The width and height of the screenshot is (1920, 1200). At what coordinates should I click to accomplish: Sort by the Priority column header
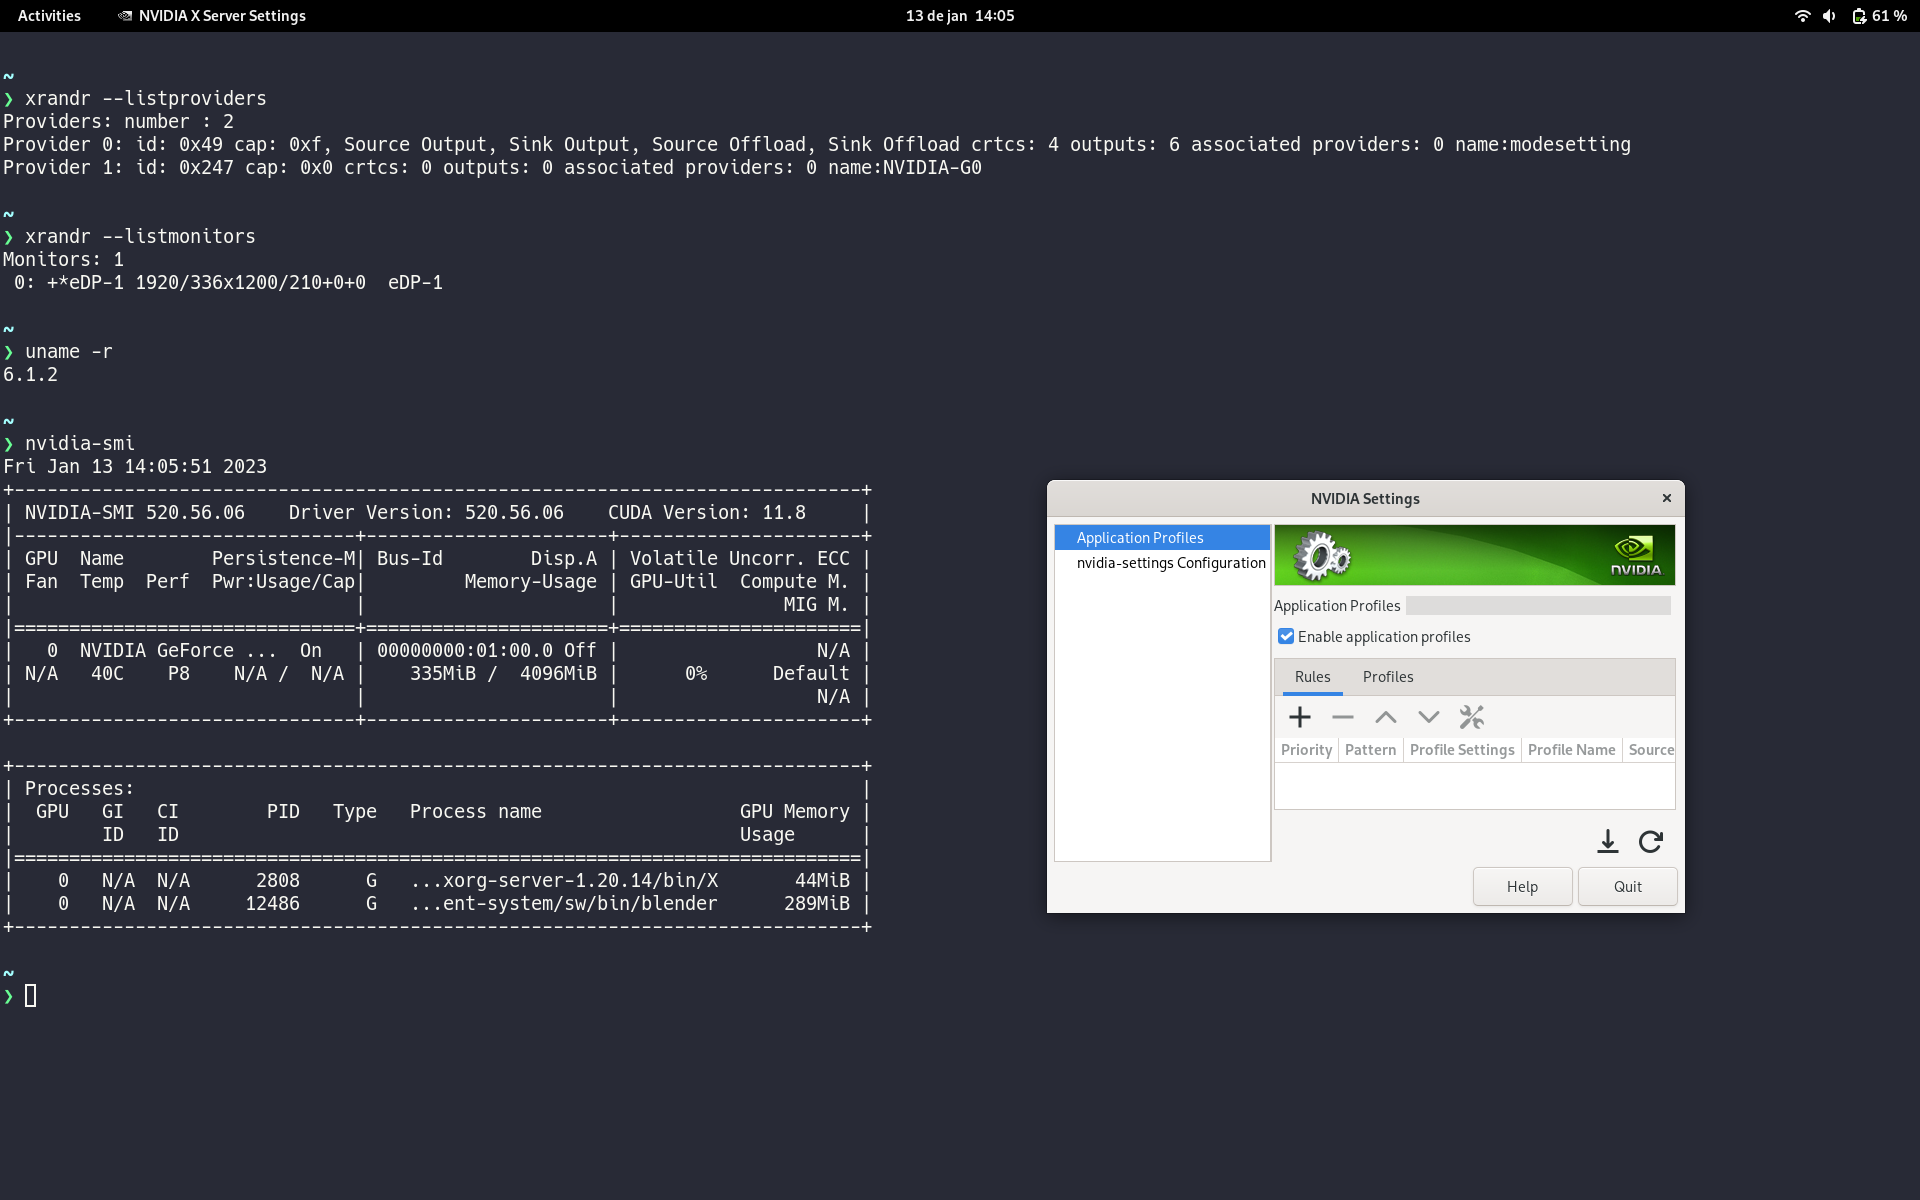pos(1306,750)
